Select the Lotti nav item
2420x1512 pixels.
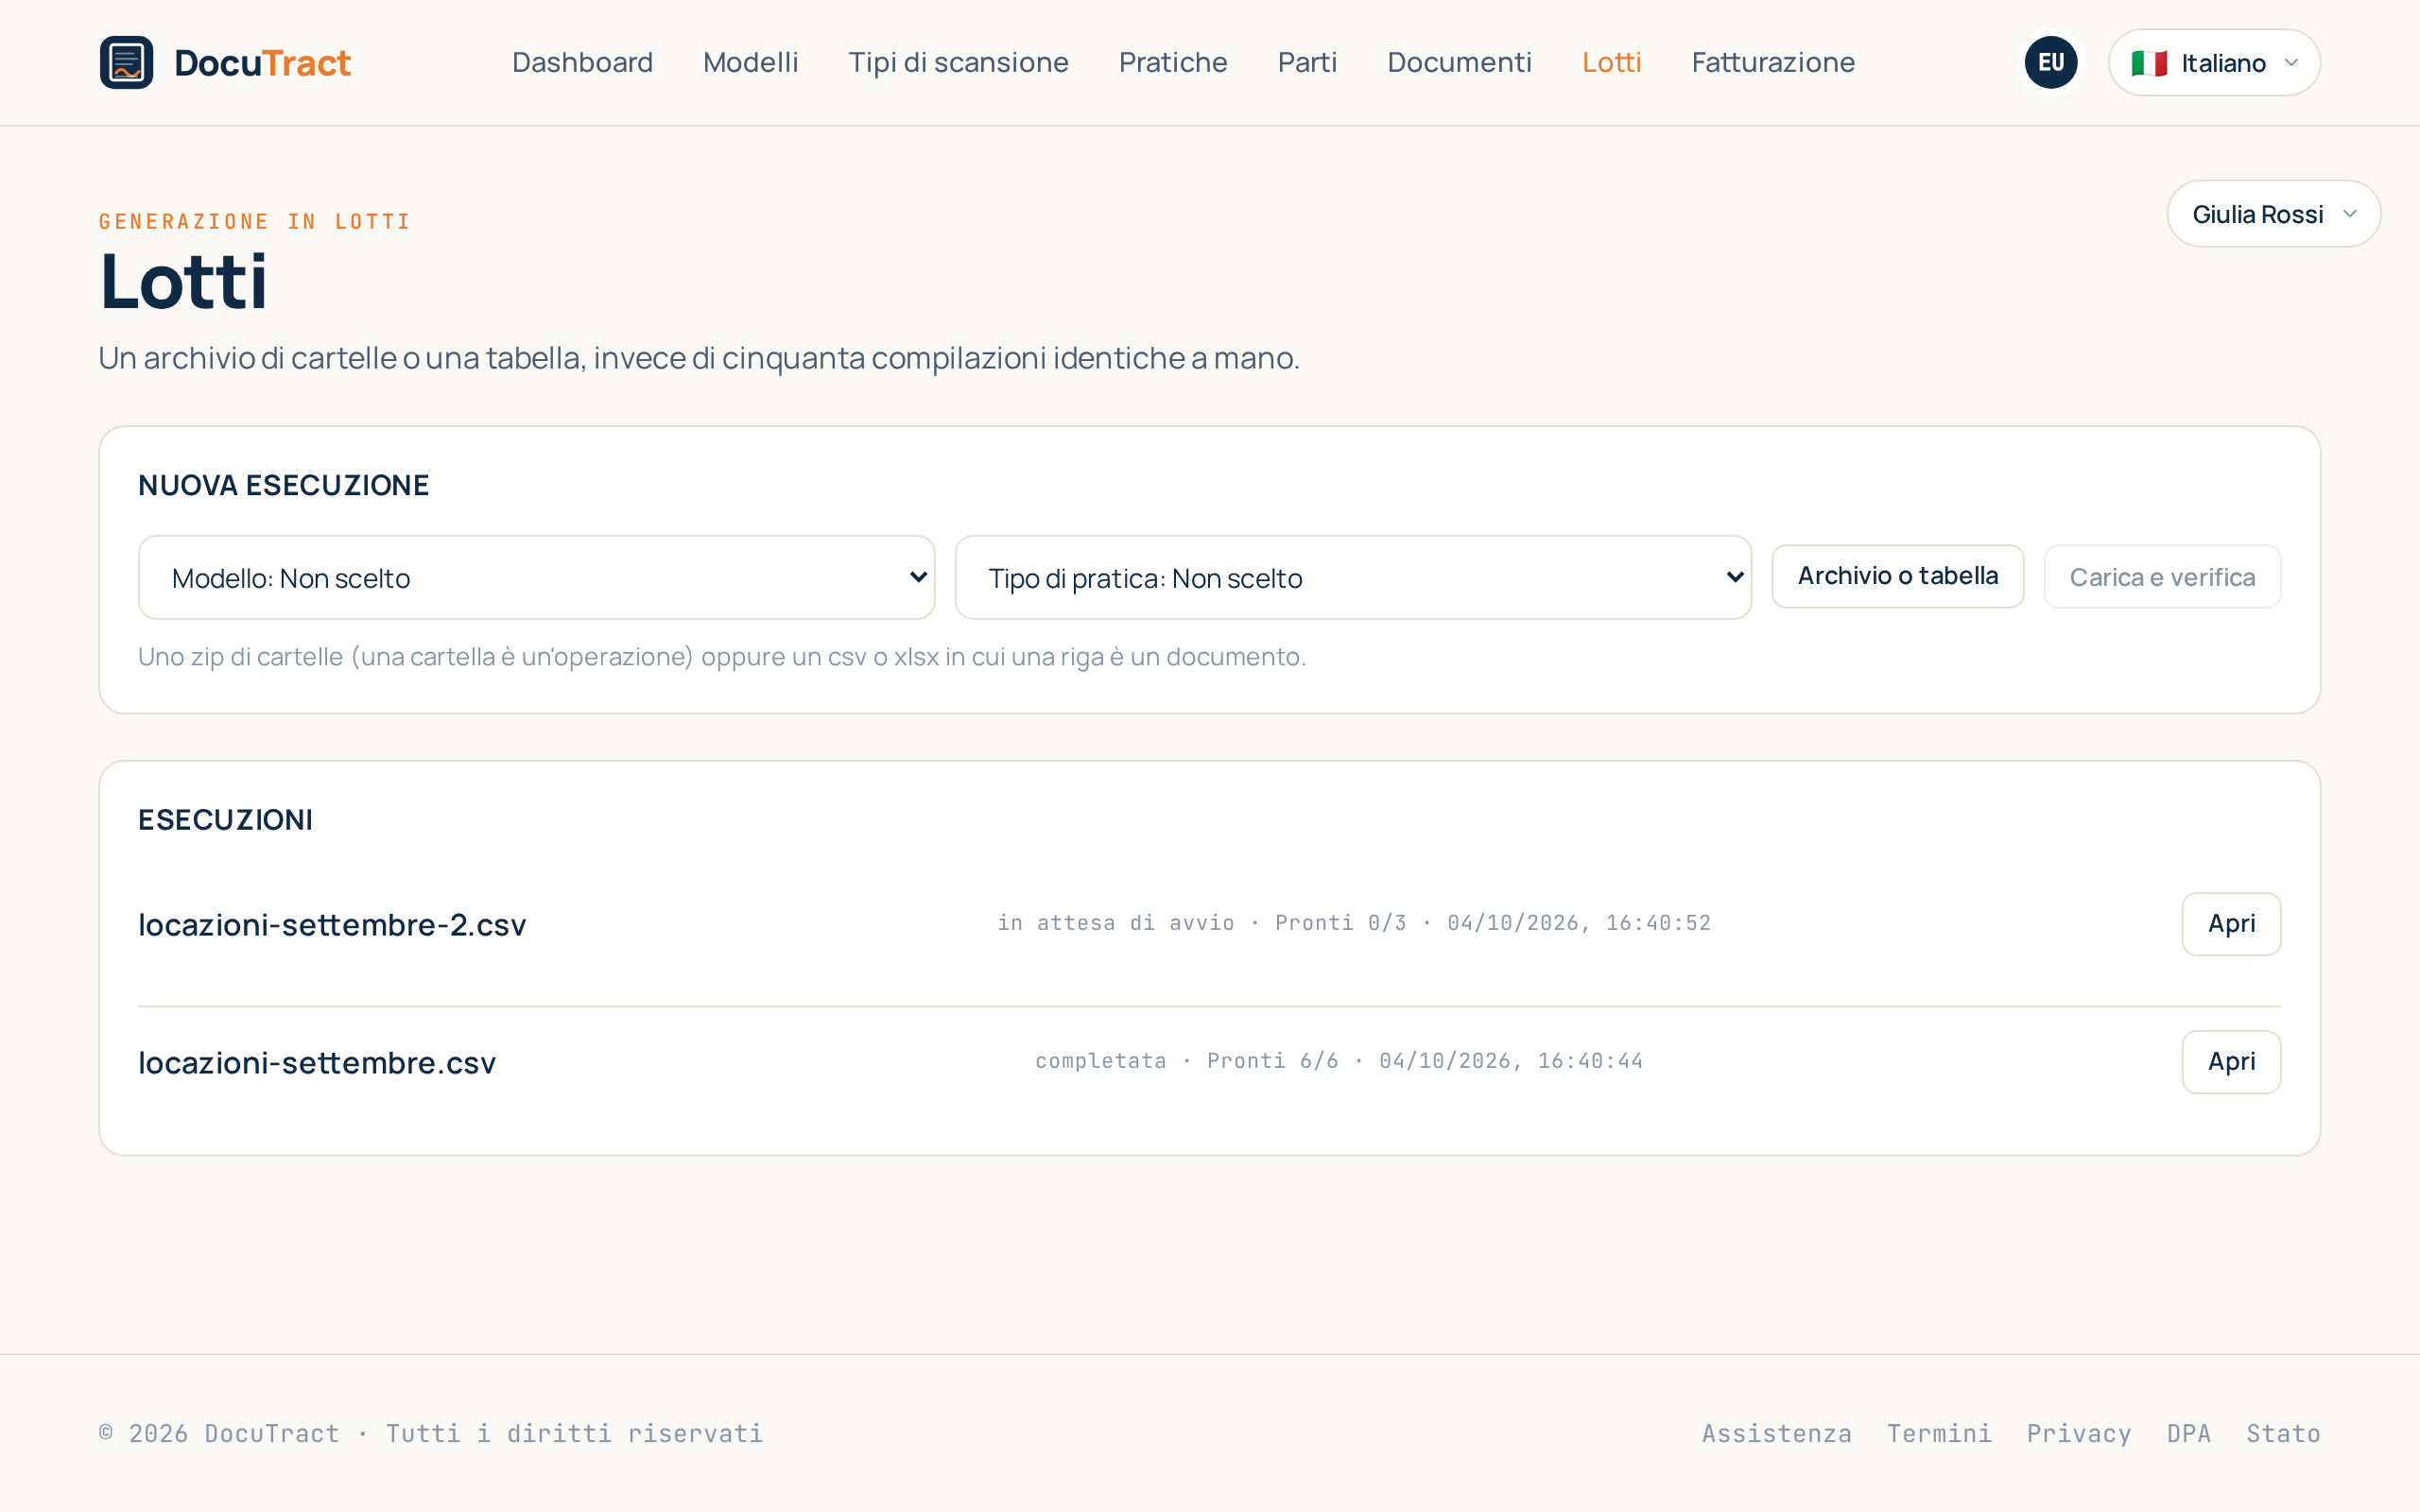coord(1611,62)
